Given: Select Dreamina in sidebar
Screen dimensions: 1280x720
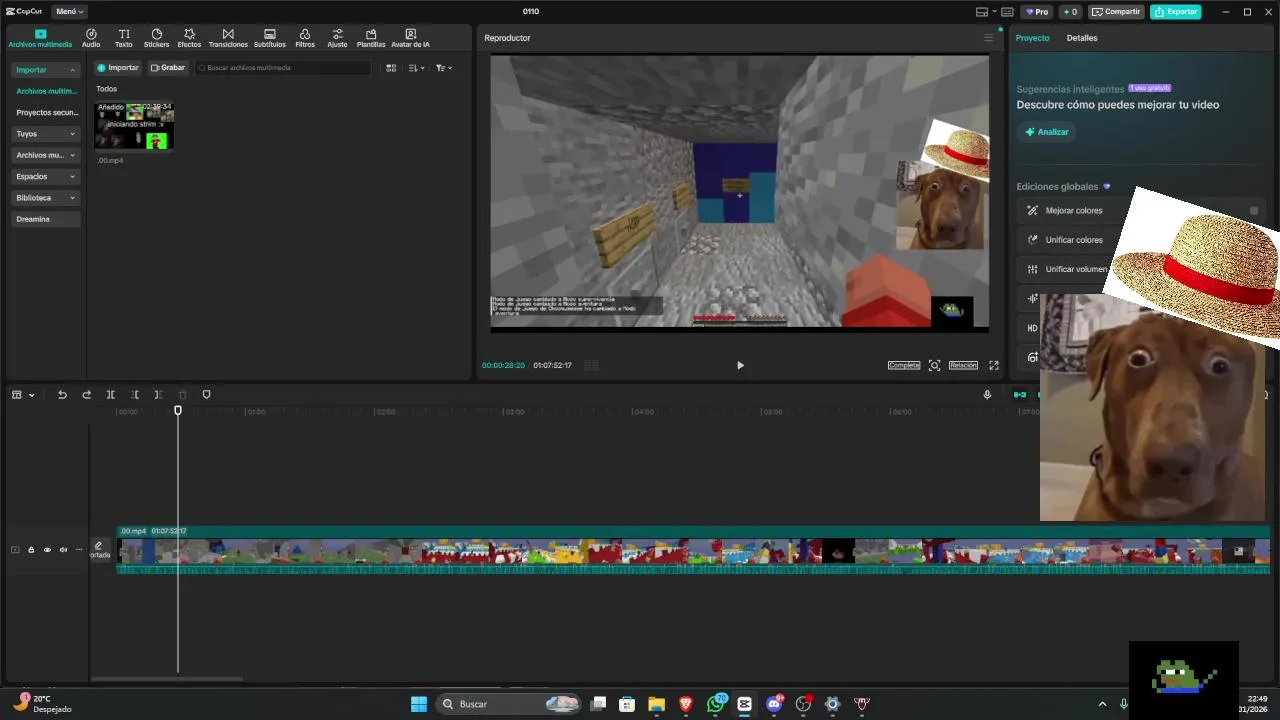Looking at the screenshot, I should tap(46, 219).
